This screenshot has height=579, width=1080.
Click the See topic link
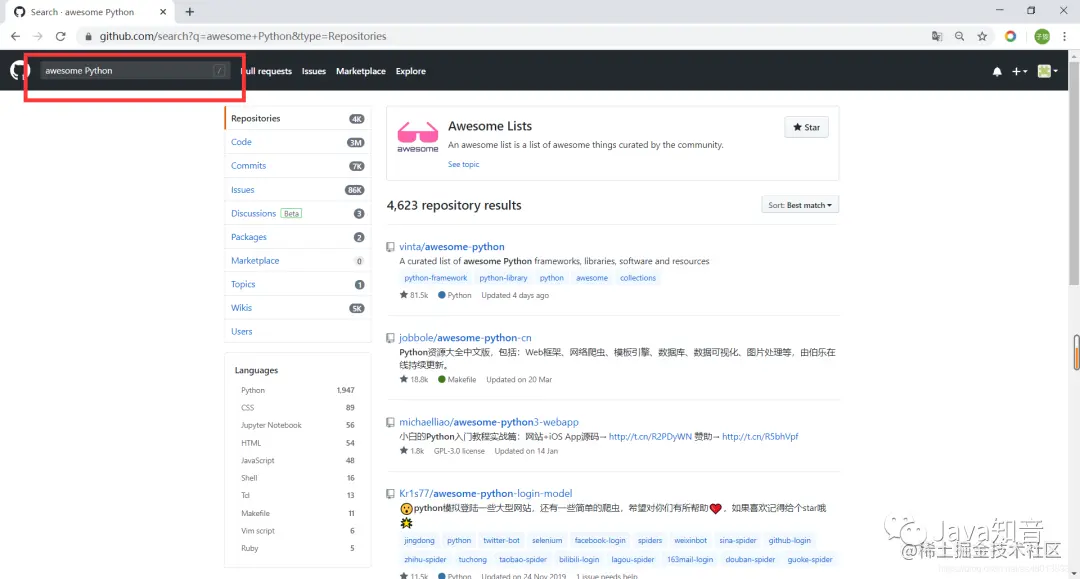click(464, 165)
